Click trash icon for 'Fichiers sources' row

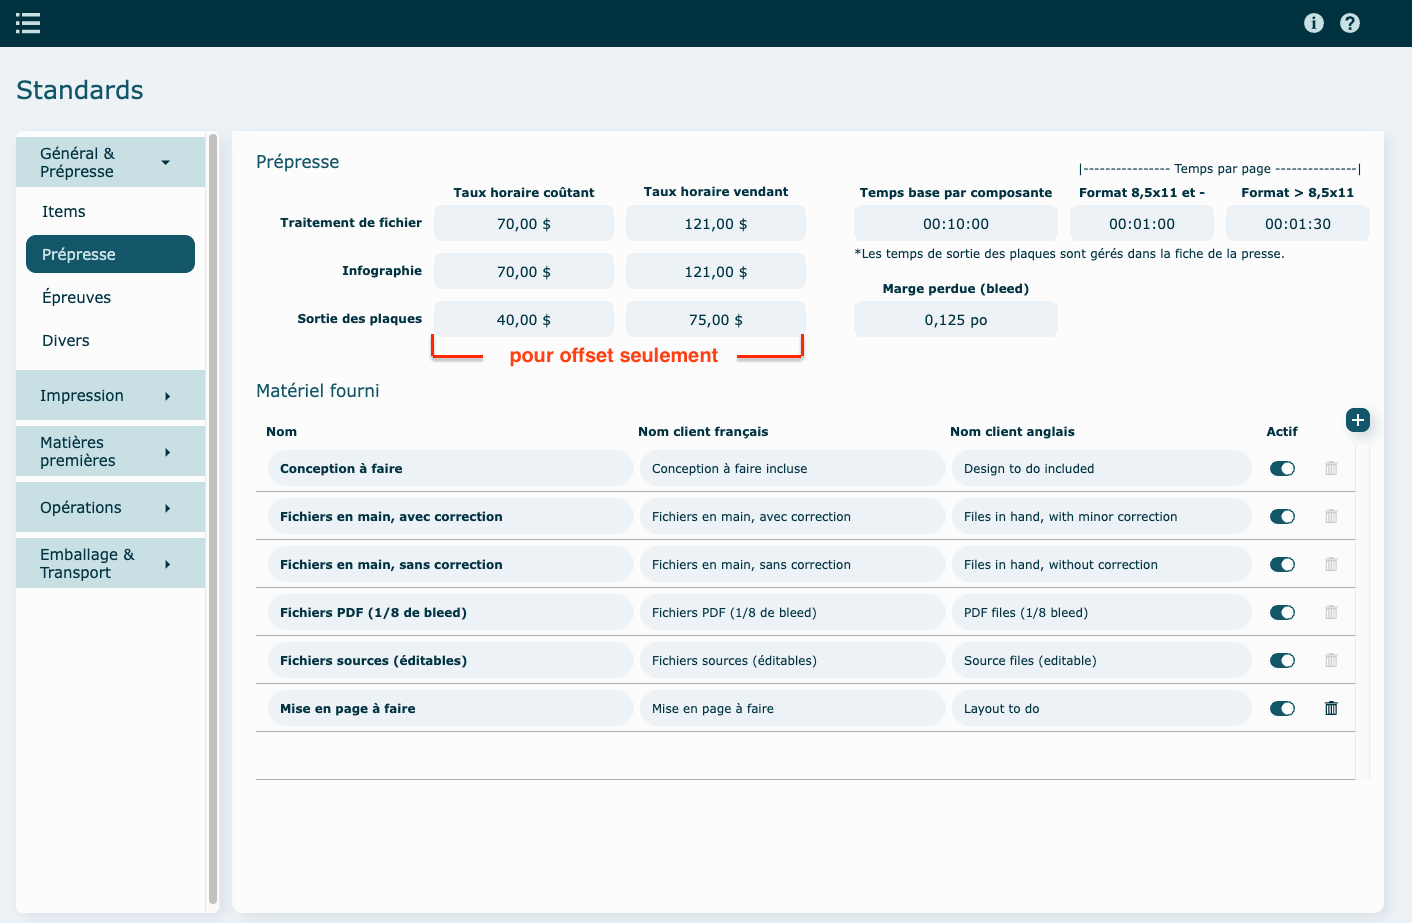pyautogui.click(x=1331, y=660)
